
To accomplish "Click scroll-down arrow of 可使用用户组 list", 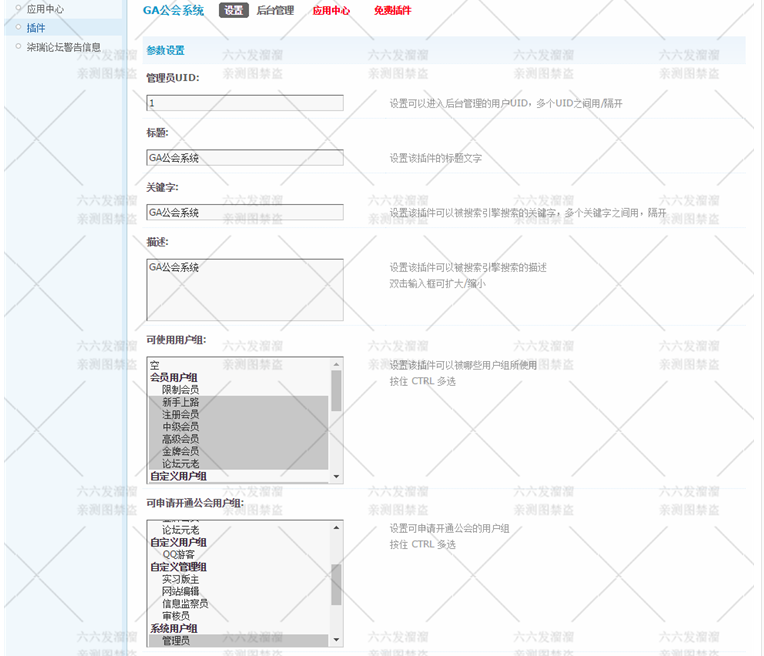I will tap(336, 476).
